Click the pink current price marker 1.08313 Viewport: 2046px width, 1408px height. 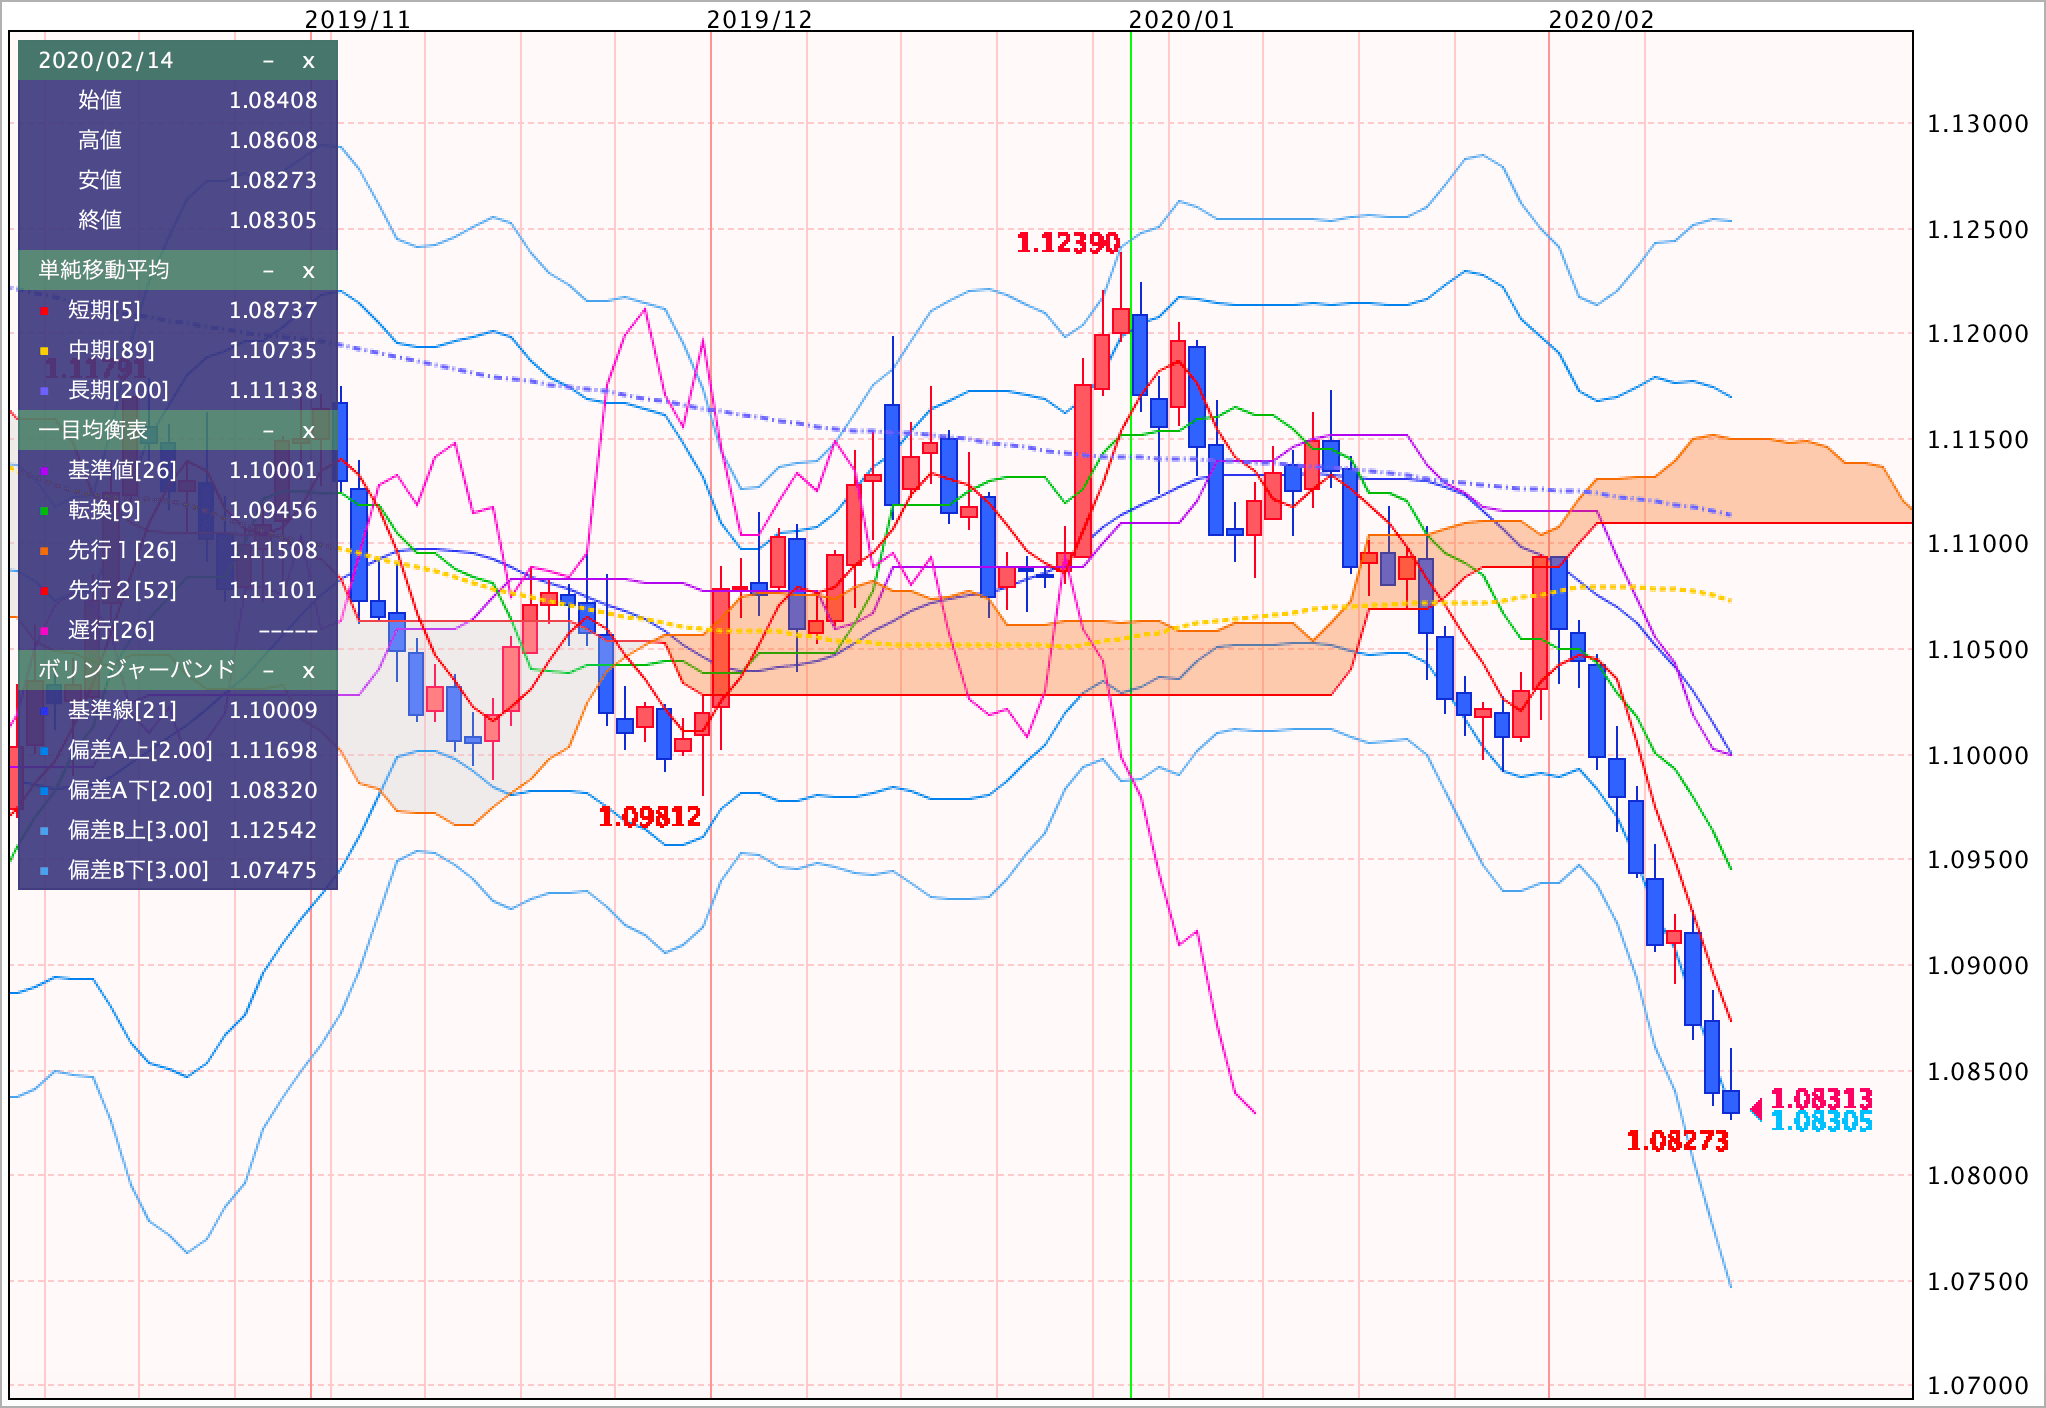1821,1100
